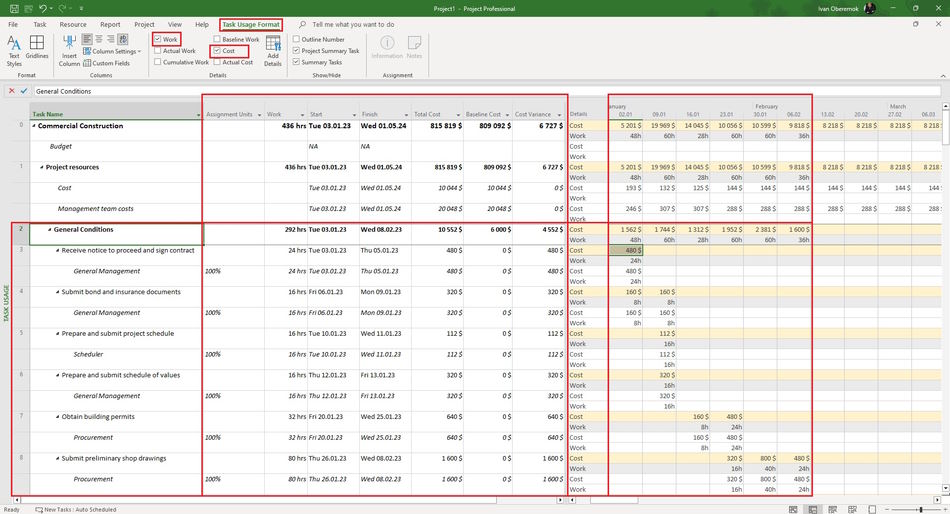This screenshot has width=950, height=514.
Task: Collapse the Project resources summary task
Action: point(42,167)
